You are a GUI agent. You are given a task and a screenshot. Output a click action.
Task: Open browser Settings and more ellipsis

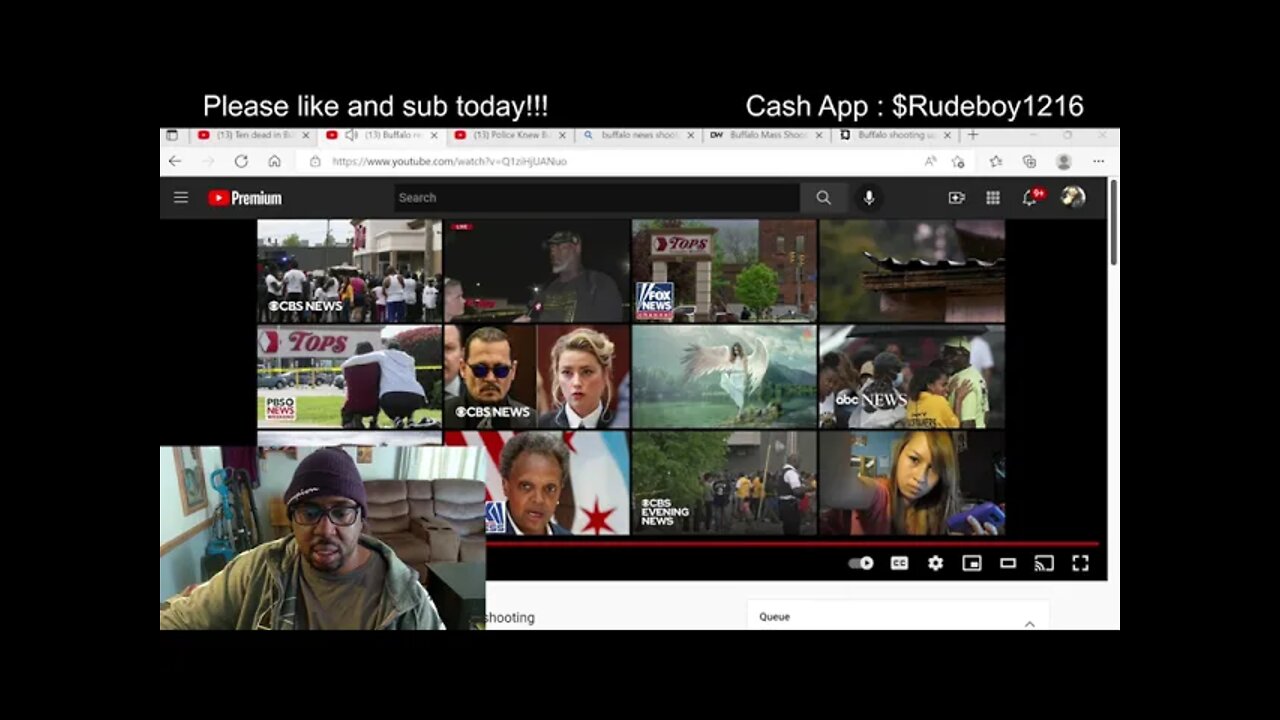click(1098, 161)
